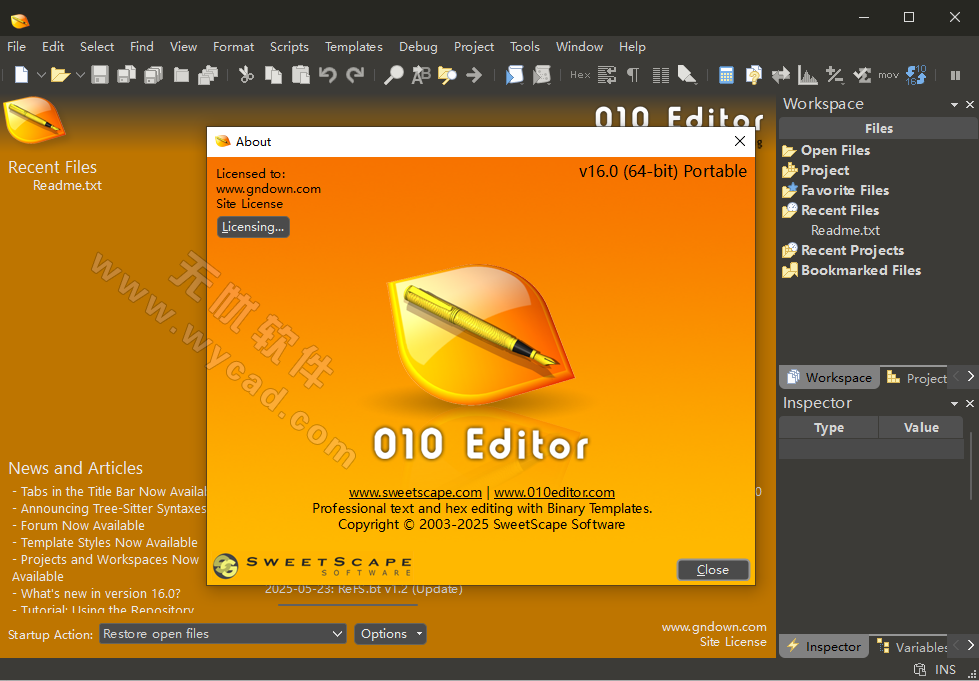
Task: Click the Undo arrow icon
Action: (327, 74)
